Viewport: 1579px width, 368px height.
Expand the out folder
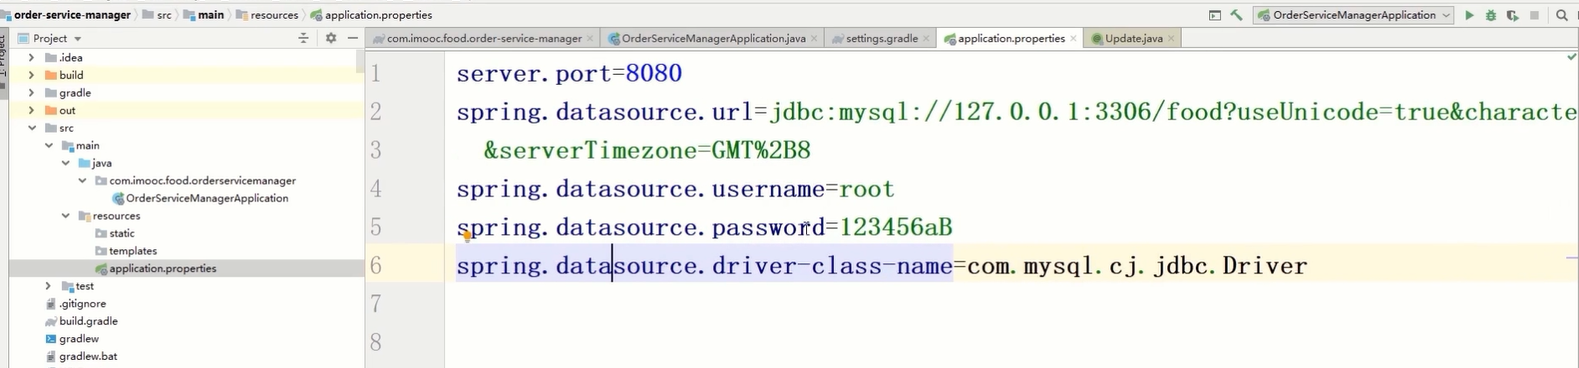click(31, 111)
